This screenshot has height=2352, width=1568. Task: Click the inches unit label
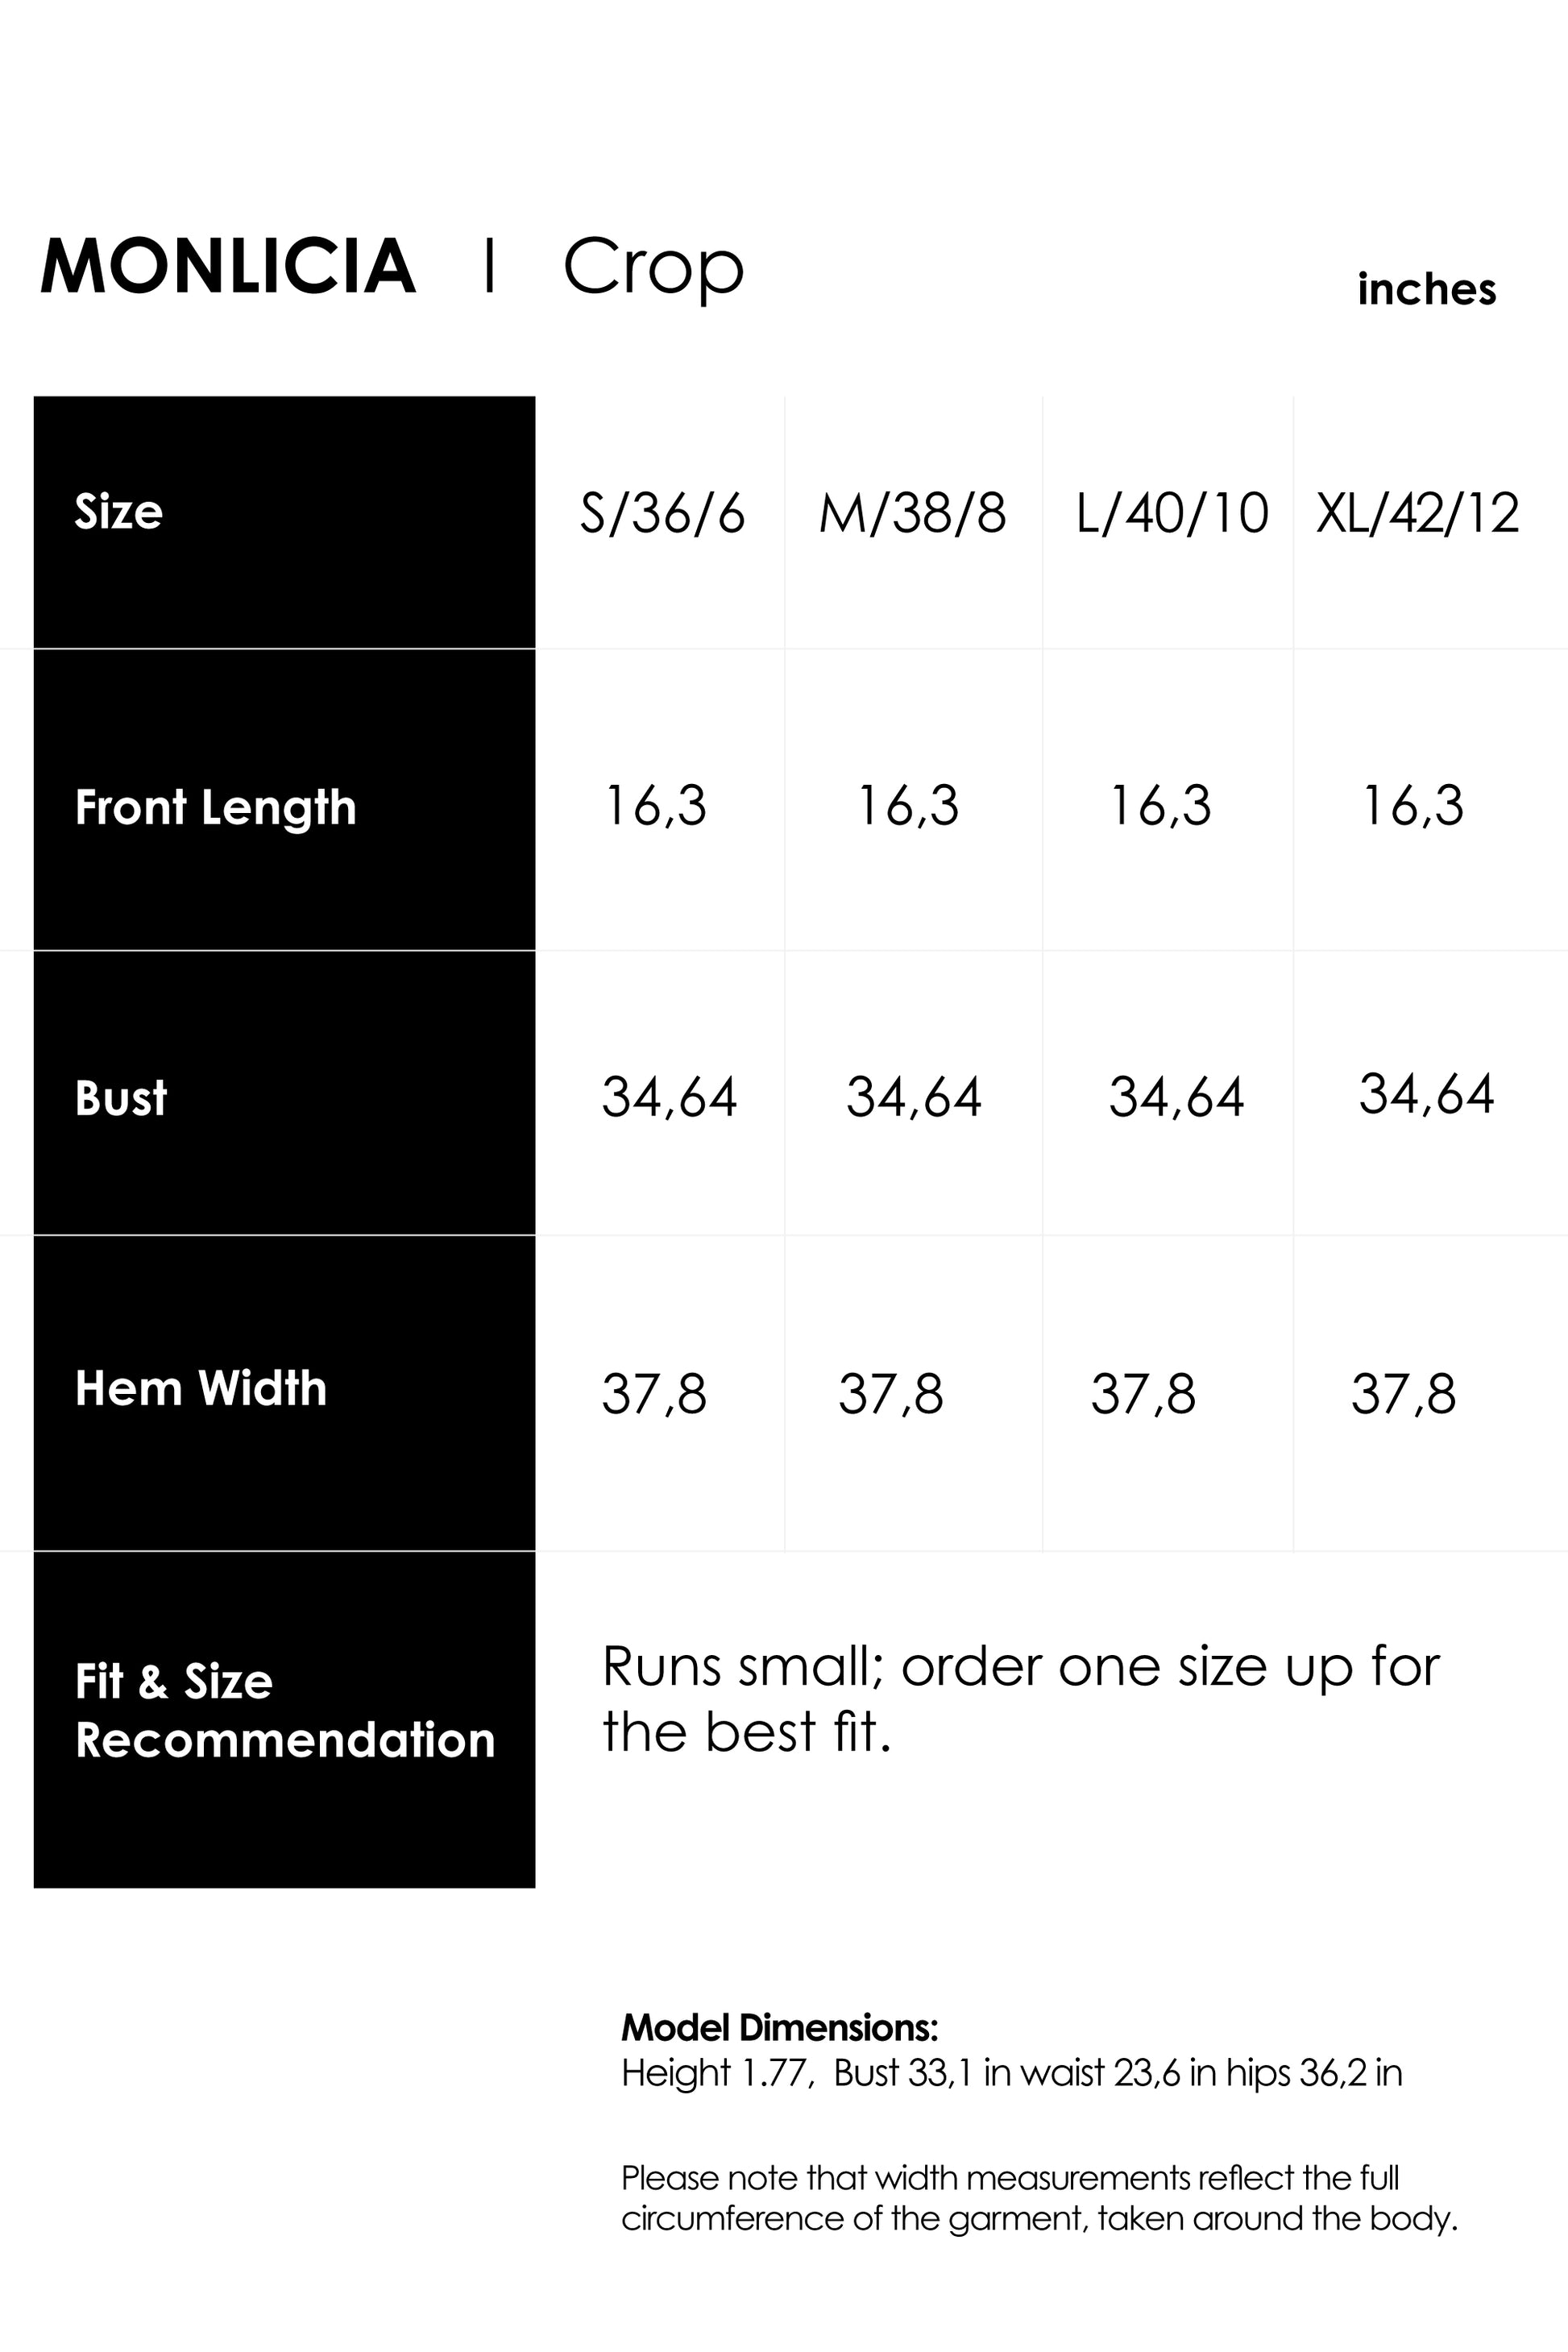(x=1426, y=289)
